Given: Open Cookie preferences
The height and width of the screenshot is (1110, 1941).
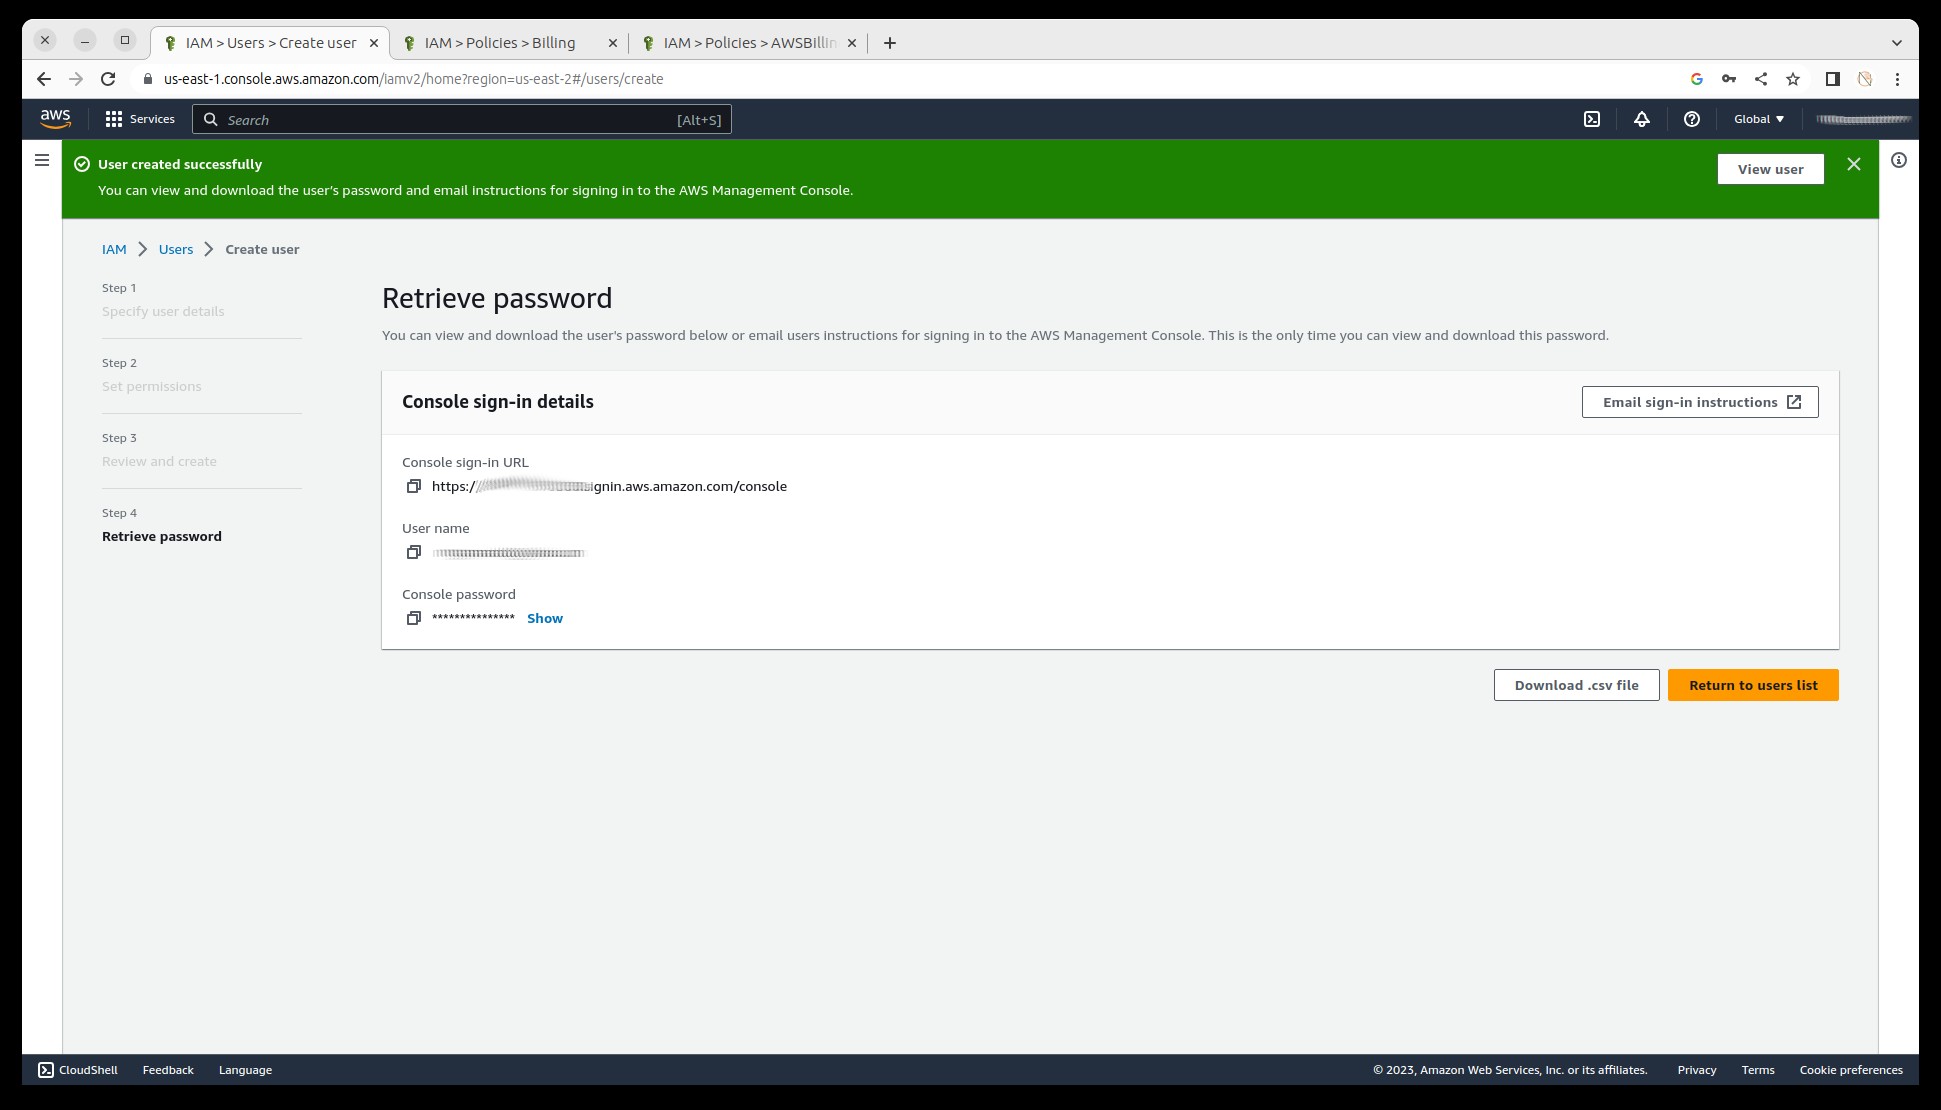Looking at the screenshot, I should (1851, 1070).
